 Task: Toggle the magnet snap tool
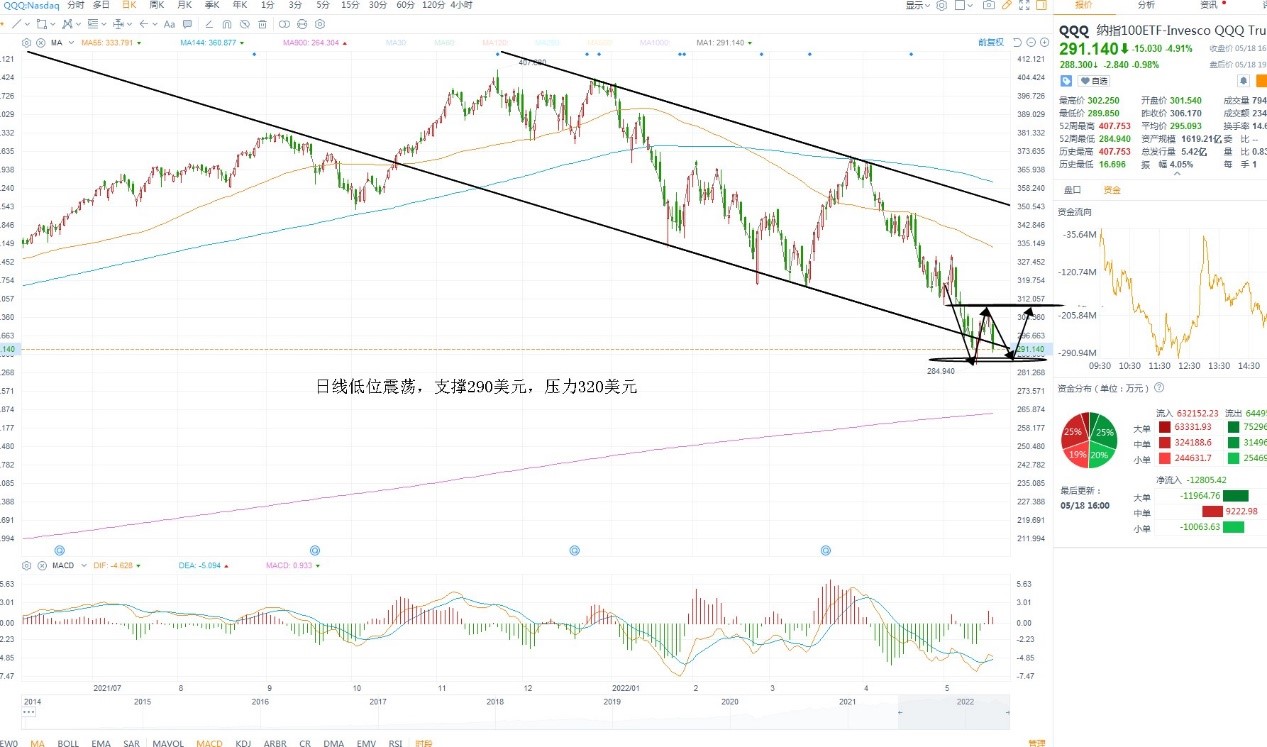226,24
